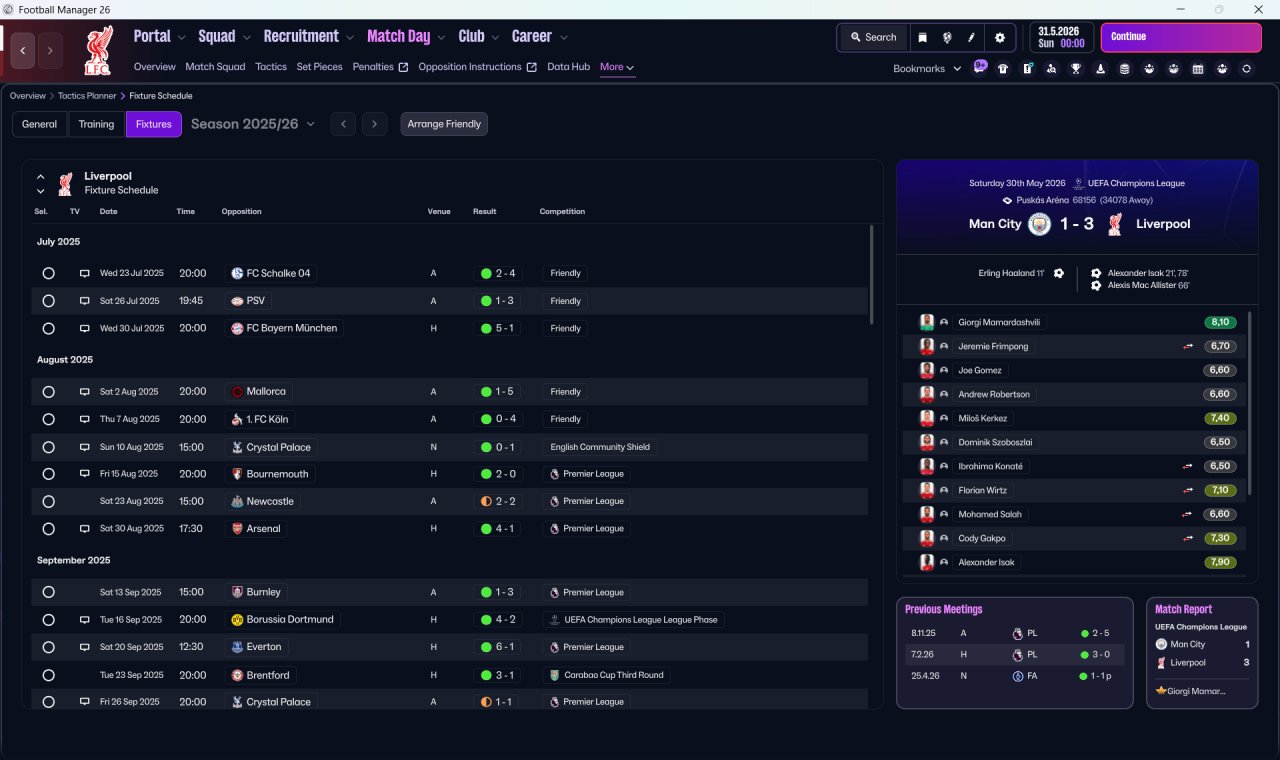Select the Bournemouth fixture radio button
This screenshot has height=760, width=1280.
tap(48, 474)
